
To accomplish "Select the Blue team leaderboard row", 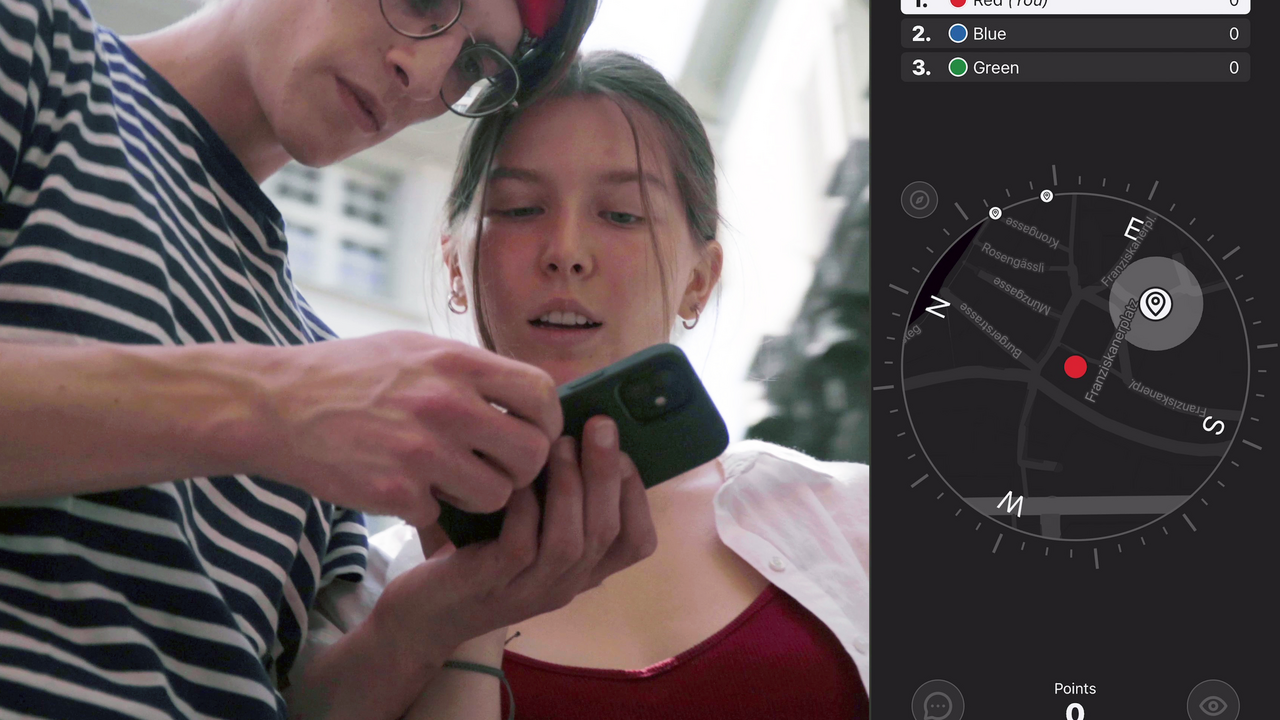I will [x=1075, y=34].
